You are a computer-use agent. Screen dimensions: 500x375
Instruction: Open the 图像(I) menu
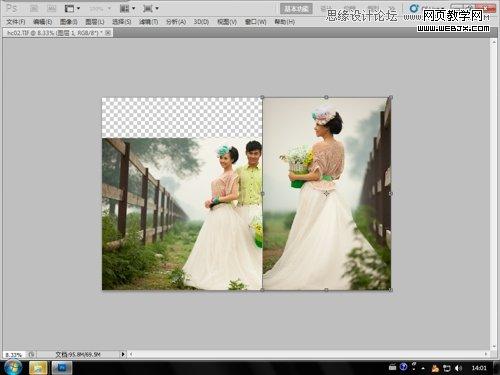click(69, 22)
